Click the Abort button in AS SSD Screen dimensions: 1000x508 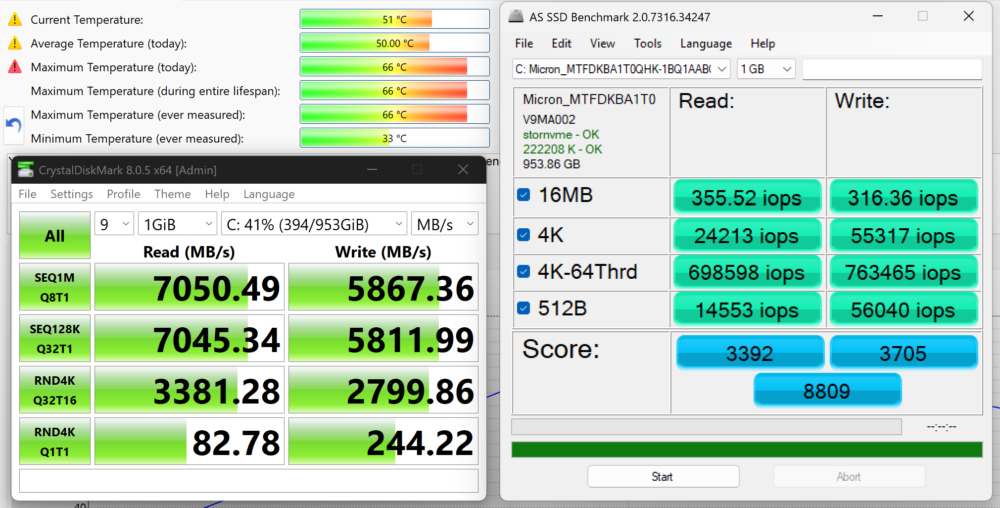pyautogui.click(x=849, y=476)
